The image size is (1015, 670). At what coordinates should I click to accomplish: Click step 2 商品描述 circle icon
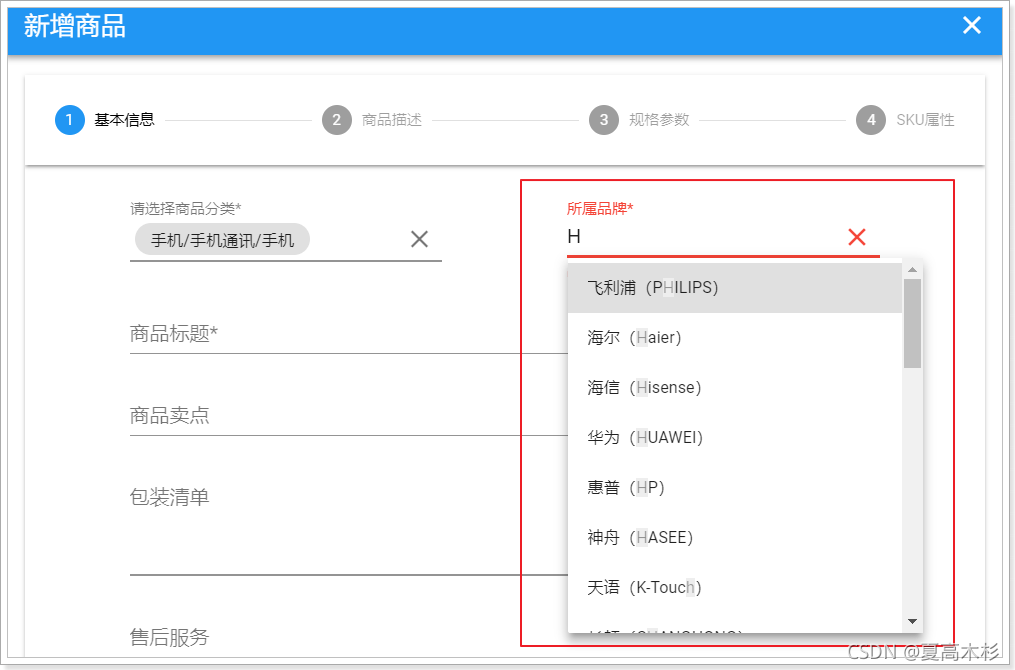coord(336,120)
